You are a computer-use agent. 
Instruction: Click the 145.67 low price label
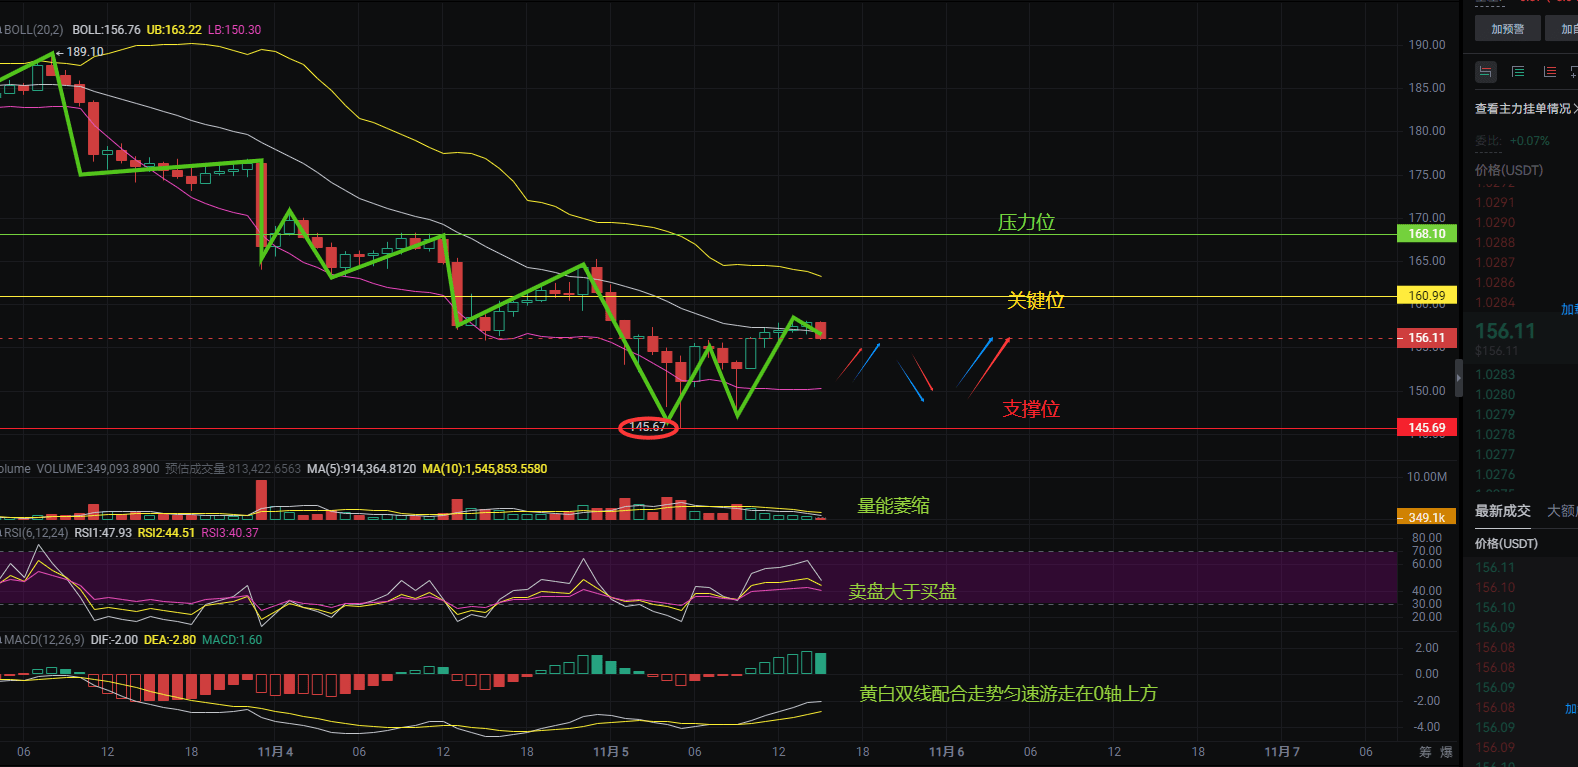(x=648, y=427)
